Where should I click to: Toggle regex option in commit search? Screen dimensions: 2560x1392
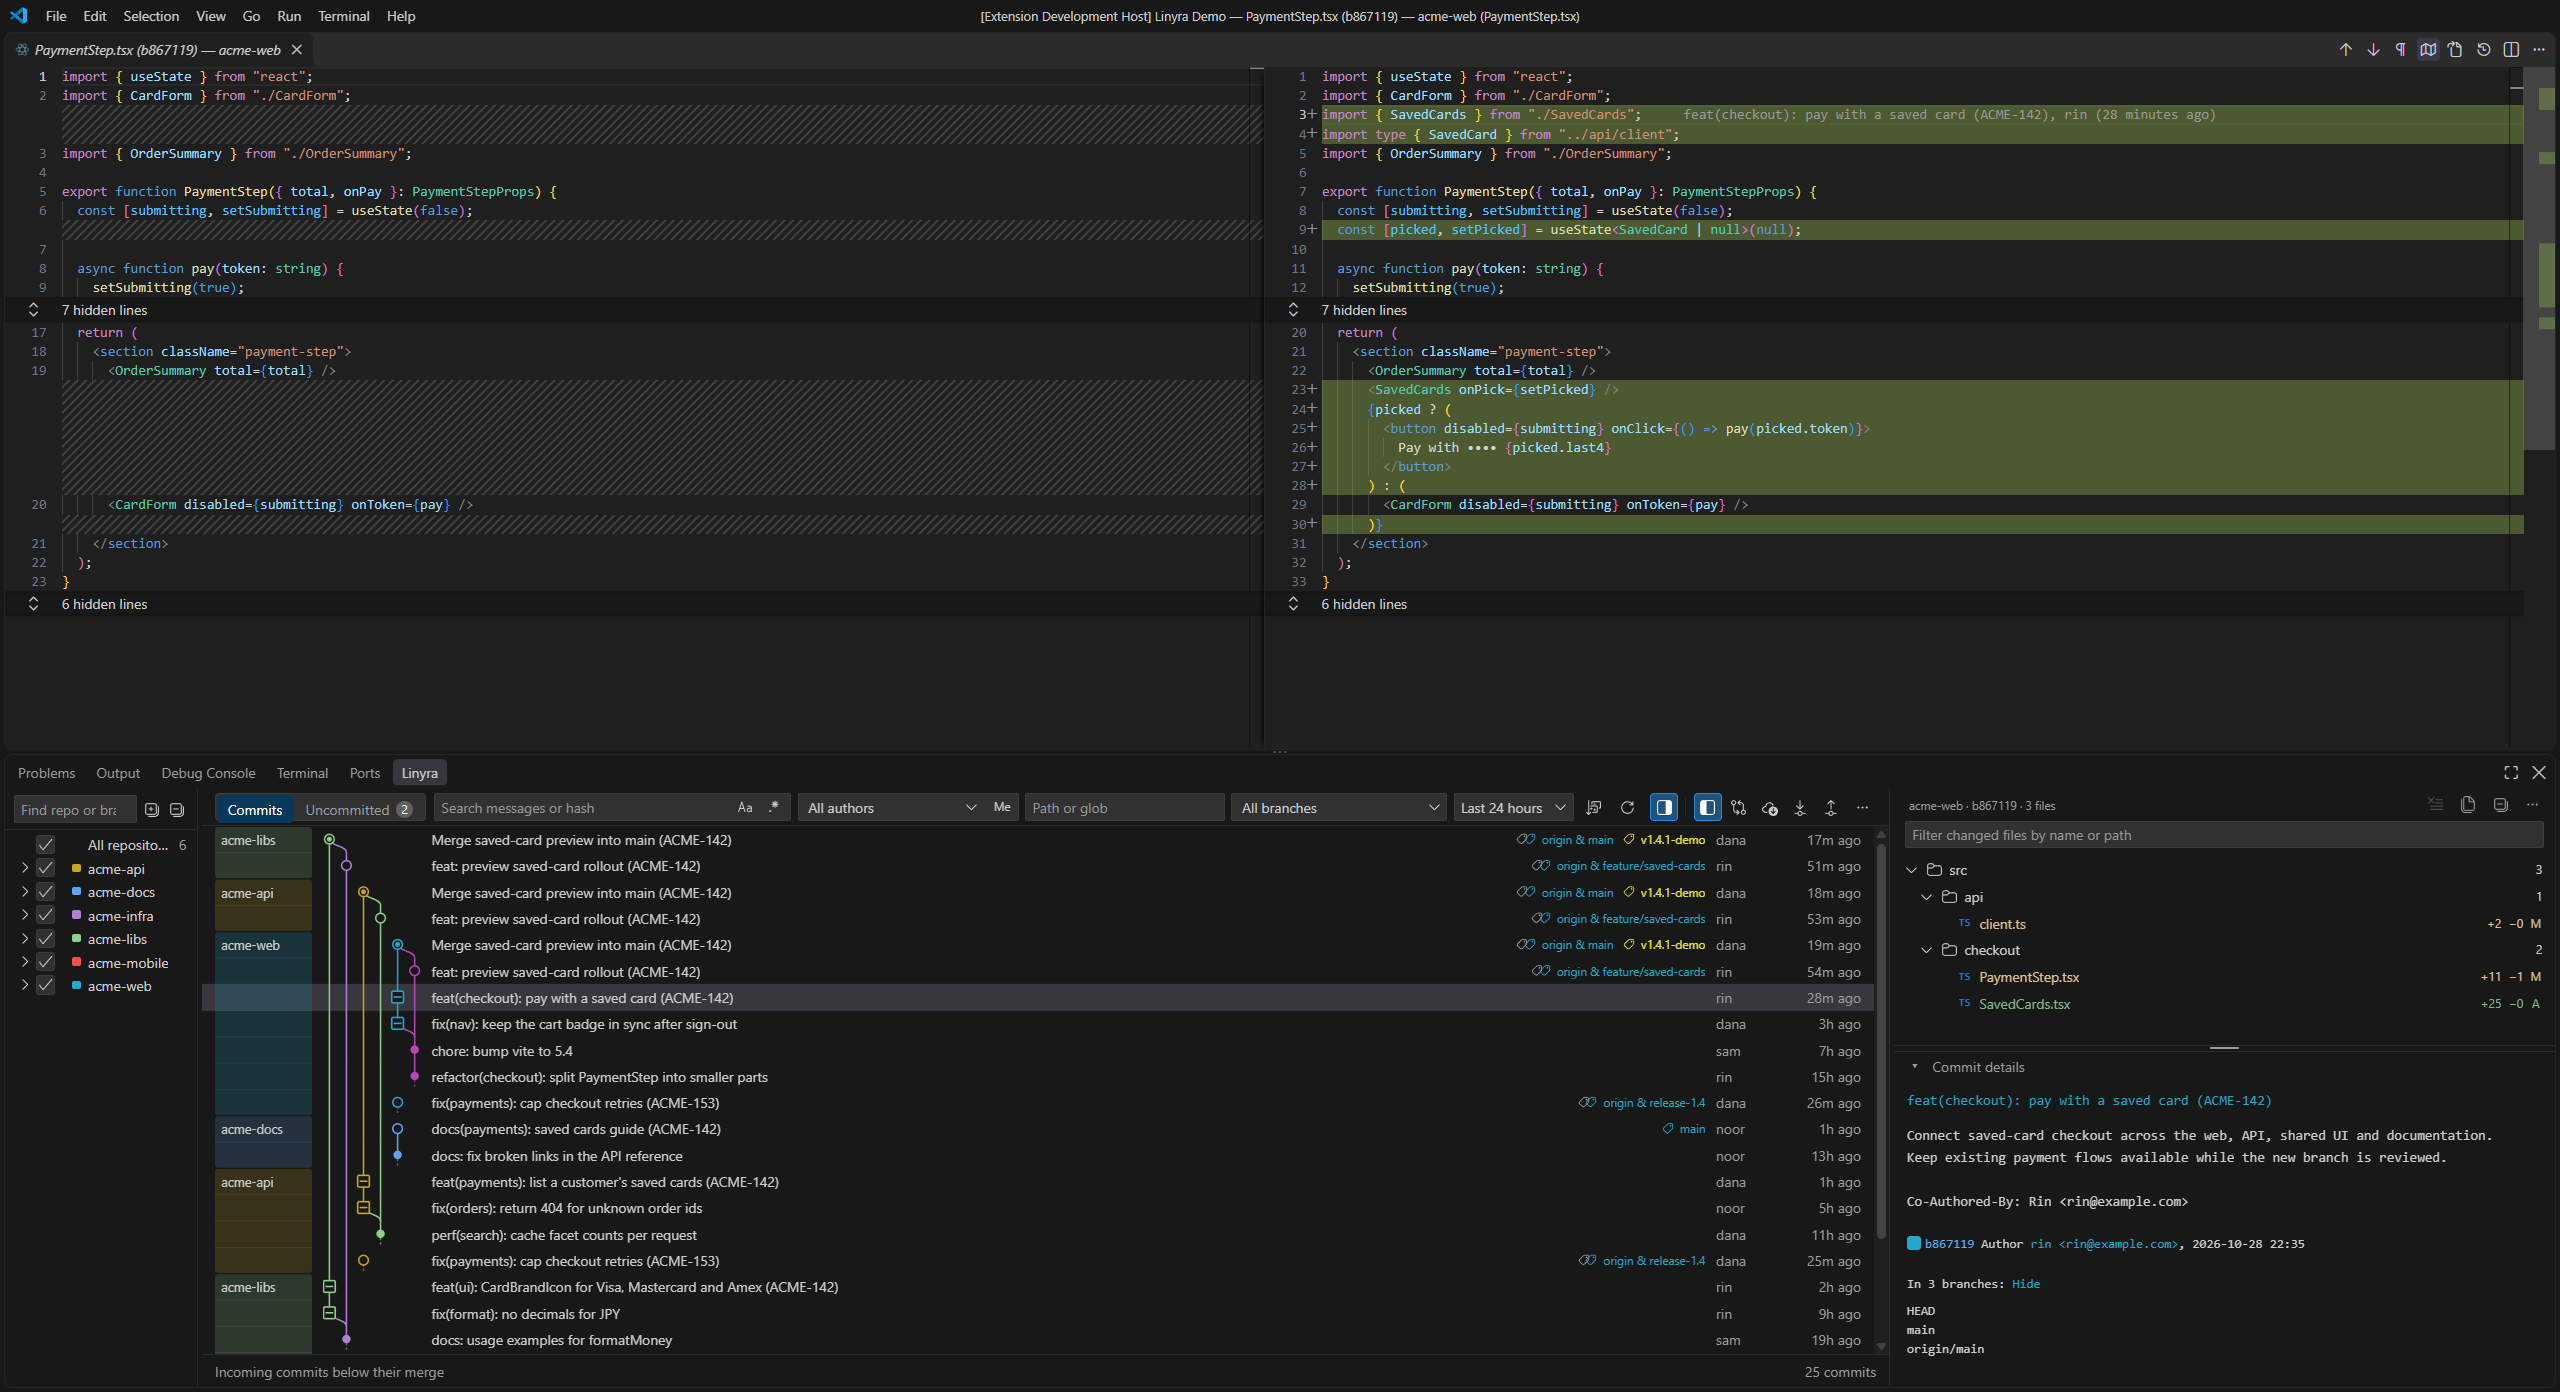point(773,808)
